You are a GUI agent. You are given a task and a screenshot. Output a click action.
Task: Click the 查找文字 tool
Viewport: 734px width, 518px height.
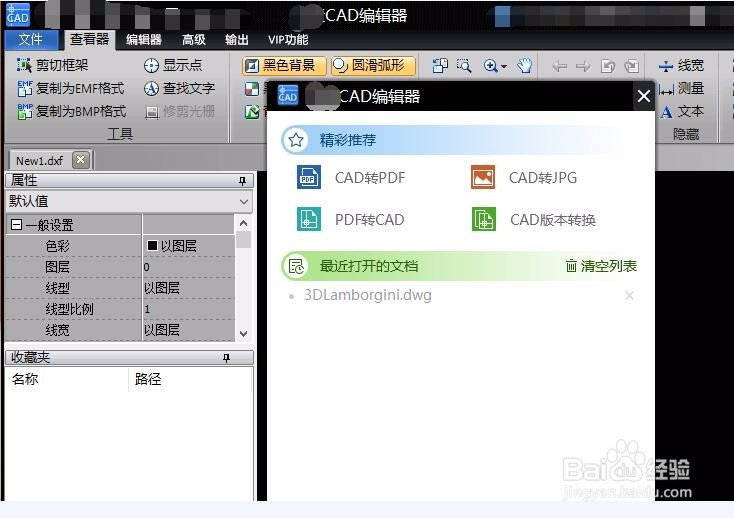pos(179,88)
